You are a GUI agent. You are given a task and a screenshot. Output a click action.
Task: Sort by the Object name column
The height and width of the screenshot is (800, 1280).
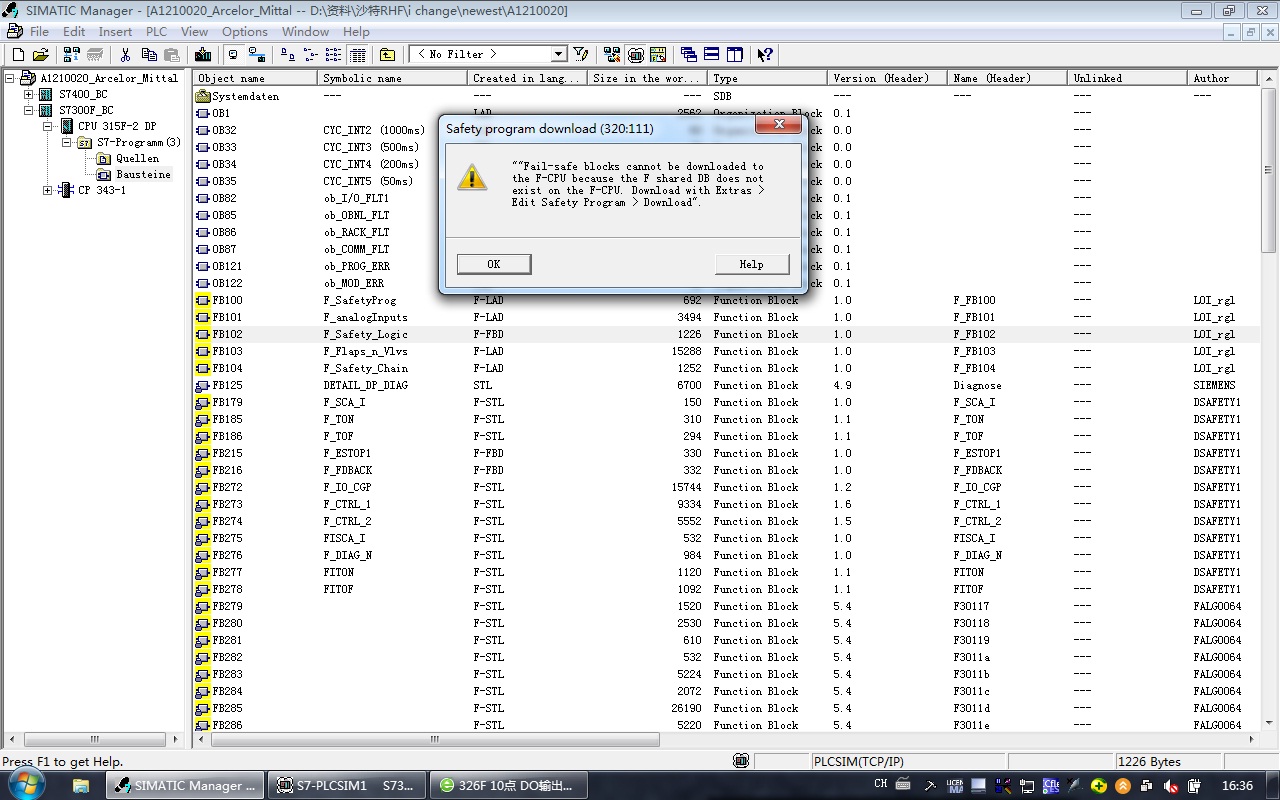click(x=256, y=78)
